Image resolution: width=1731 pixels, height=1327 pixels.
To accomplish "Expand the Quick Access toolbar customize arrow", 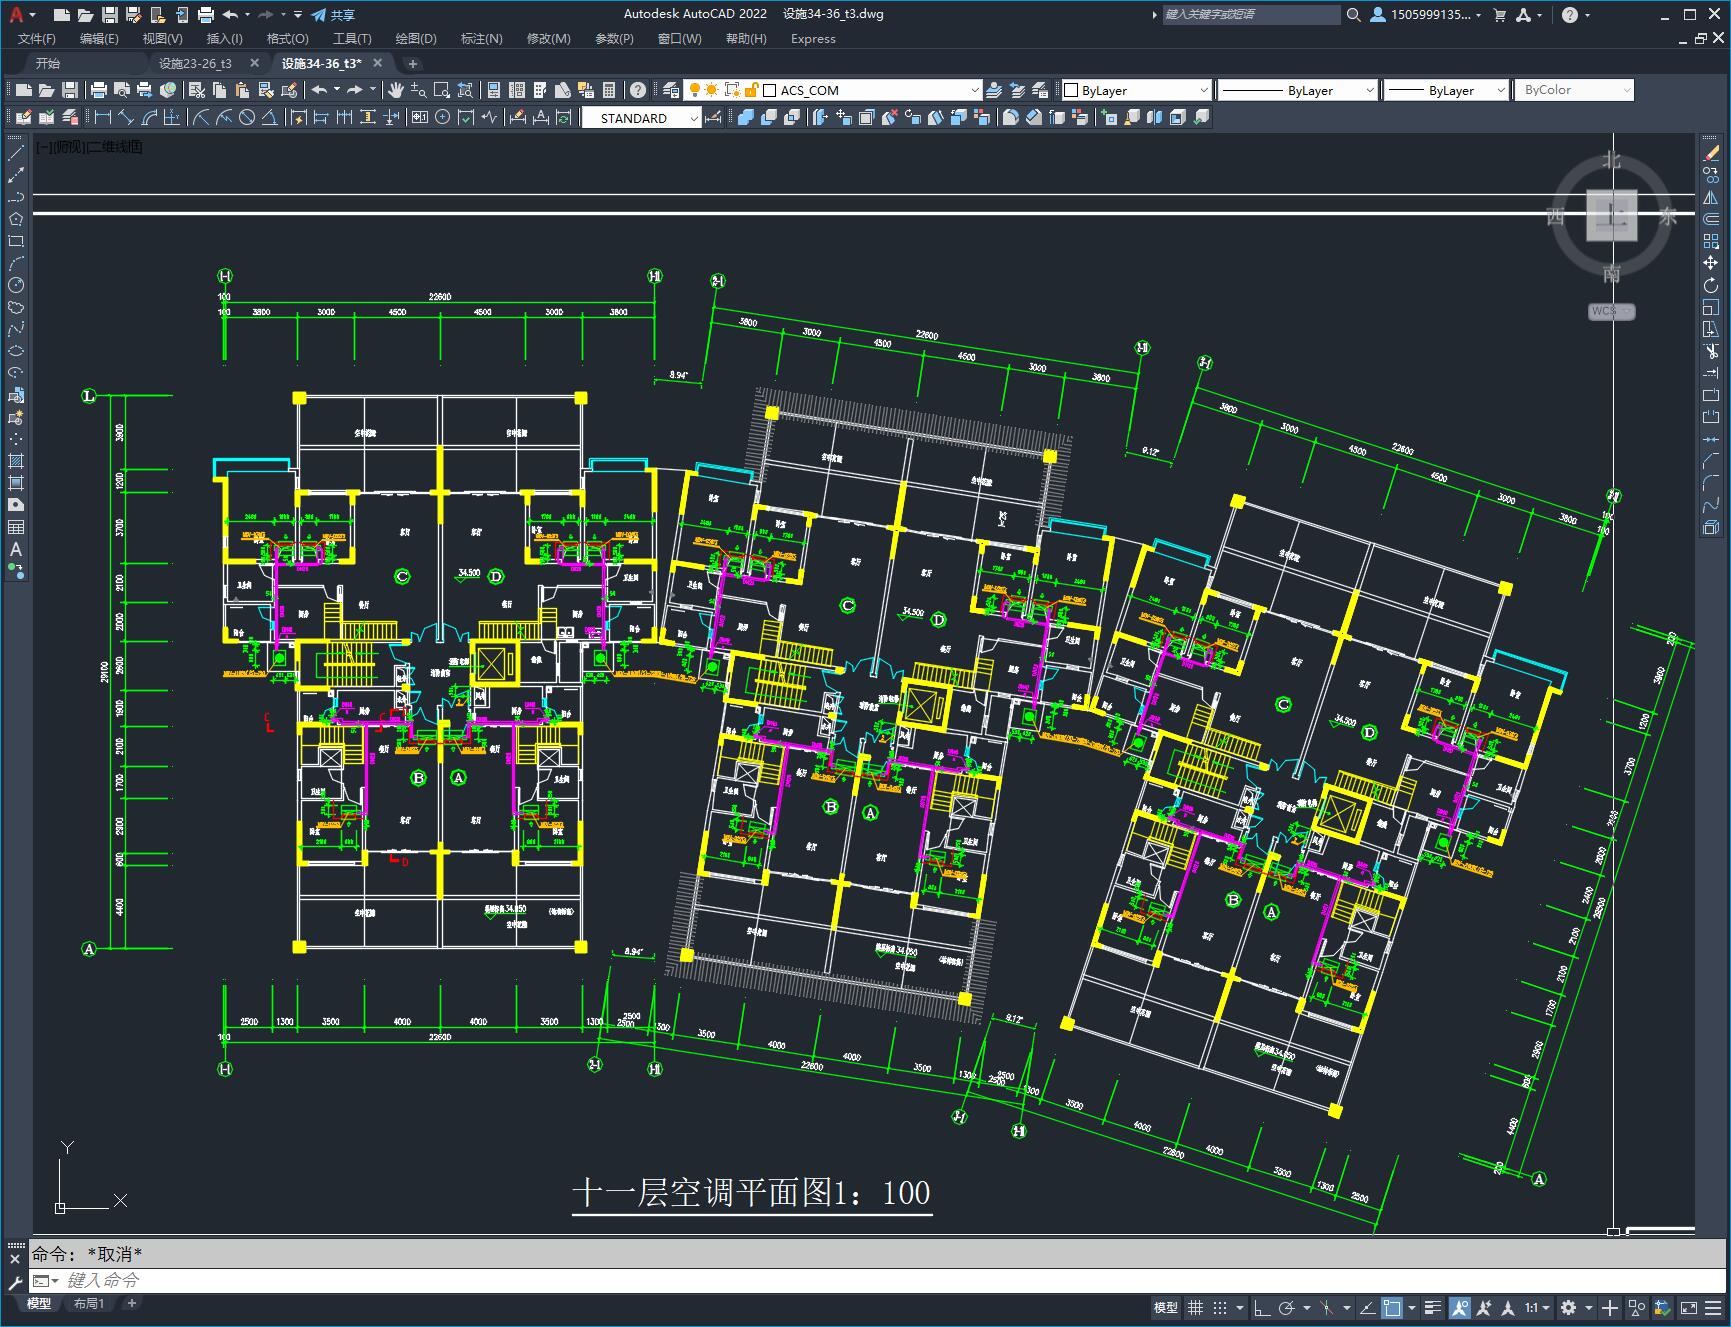I will point(298,15).
